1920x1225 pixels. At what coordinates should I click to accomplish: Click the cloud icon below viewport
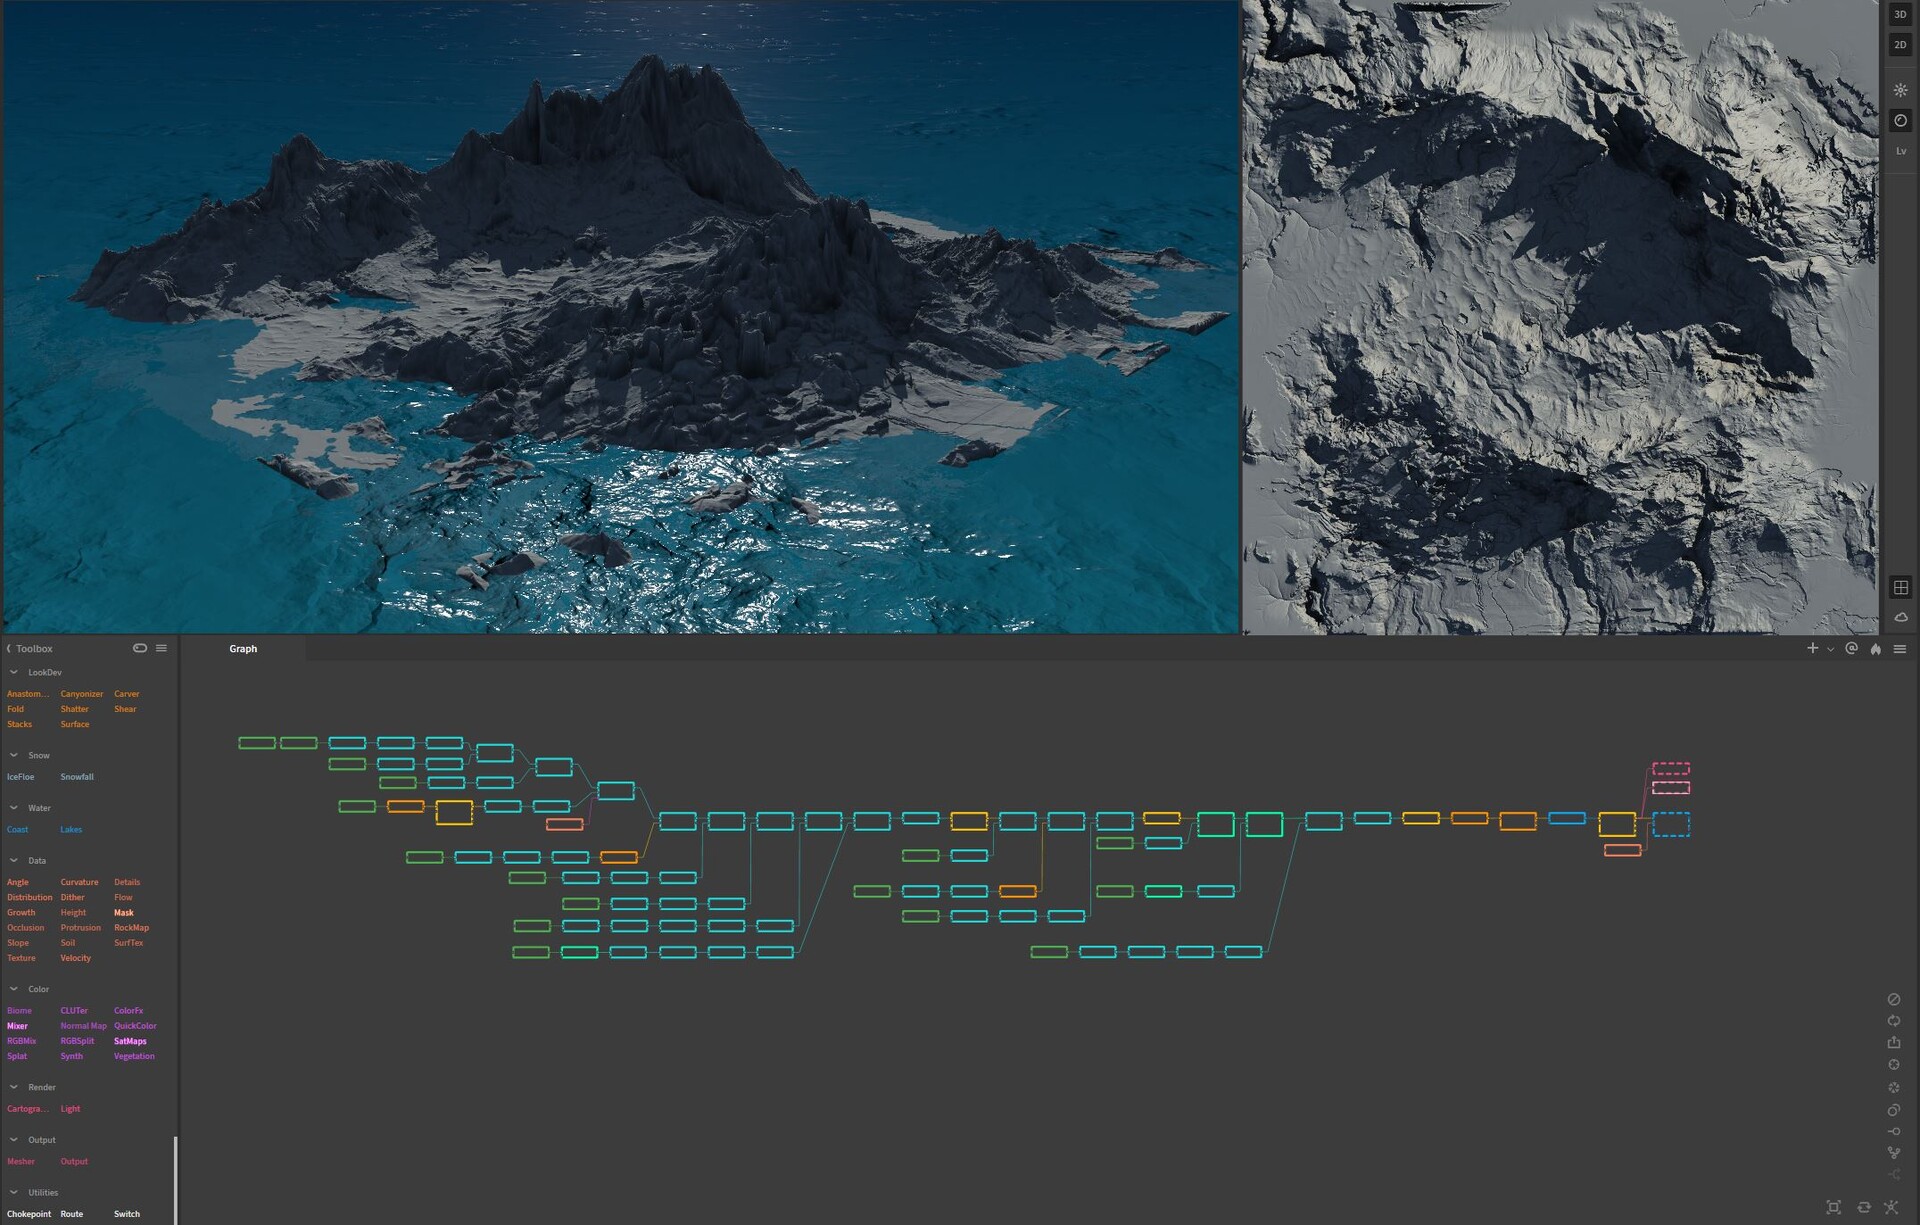pyautogui.click(x=1900, y=617)
